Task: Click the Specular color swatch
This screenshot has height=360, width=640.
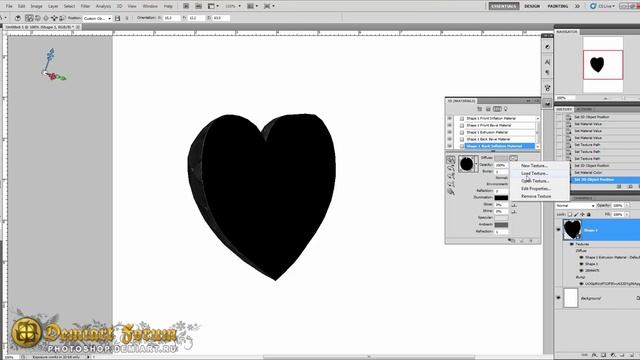Action: (501, 218)
